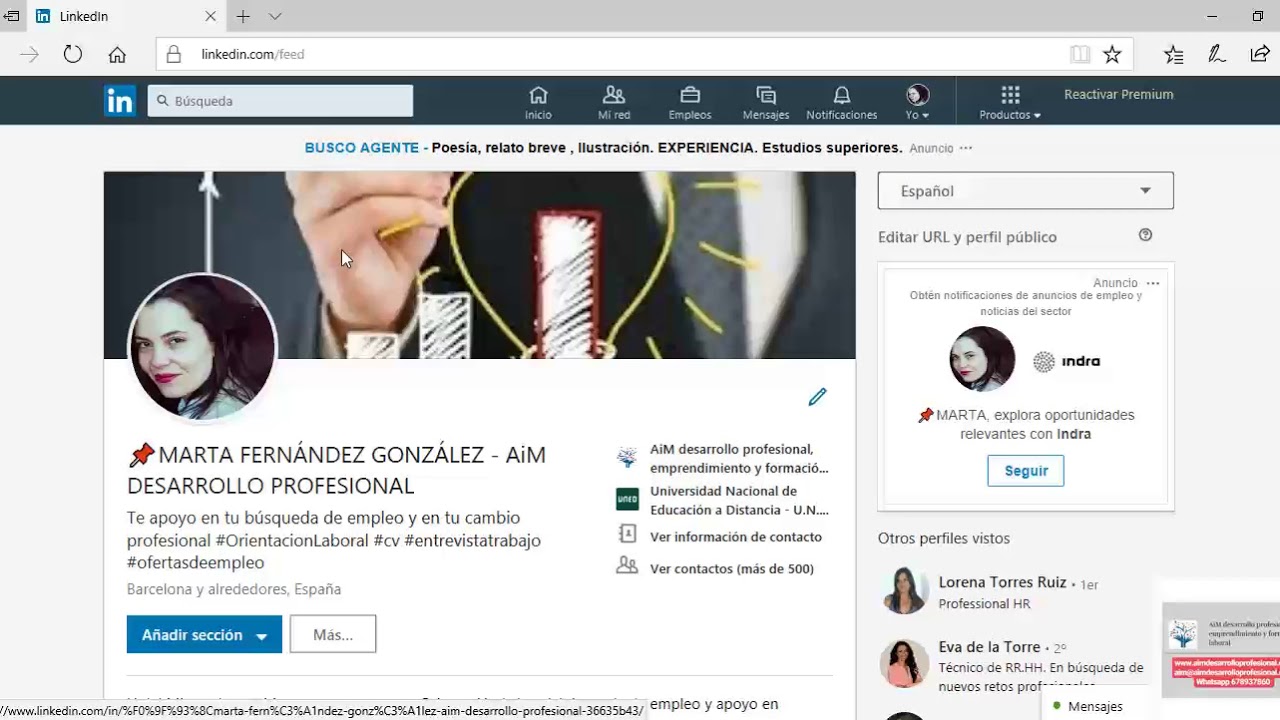Image resolution: width=1280 pixels, height=720 pixels.
Task: Click the Añadir sección button
Action: pyautogui.click(x=204, y=635)
